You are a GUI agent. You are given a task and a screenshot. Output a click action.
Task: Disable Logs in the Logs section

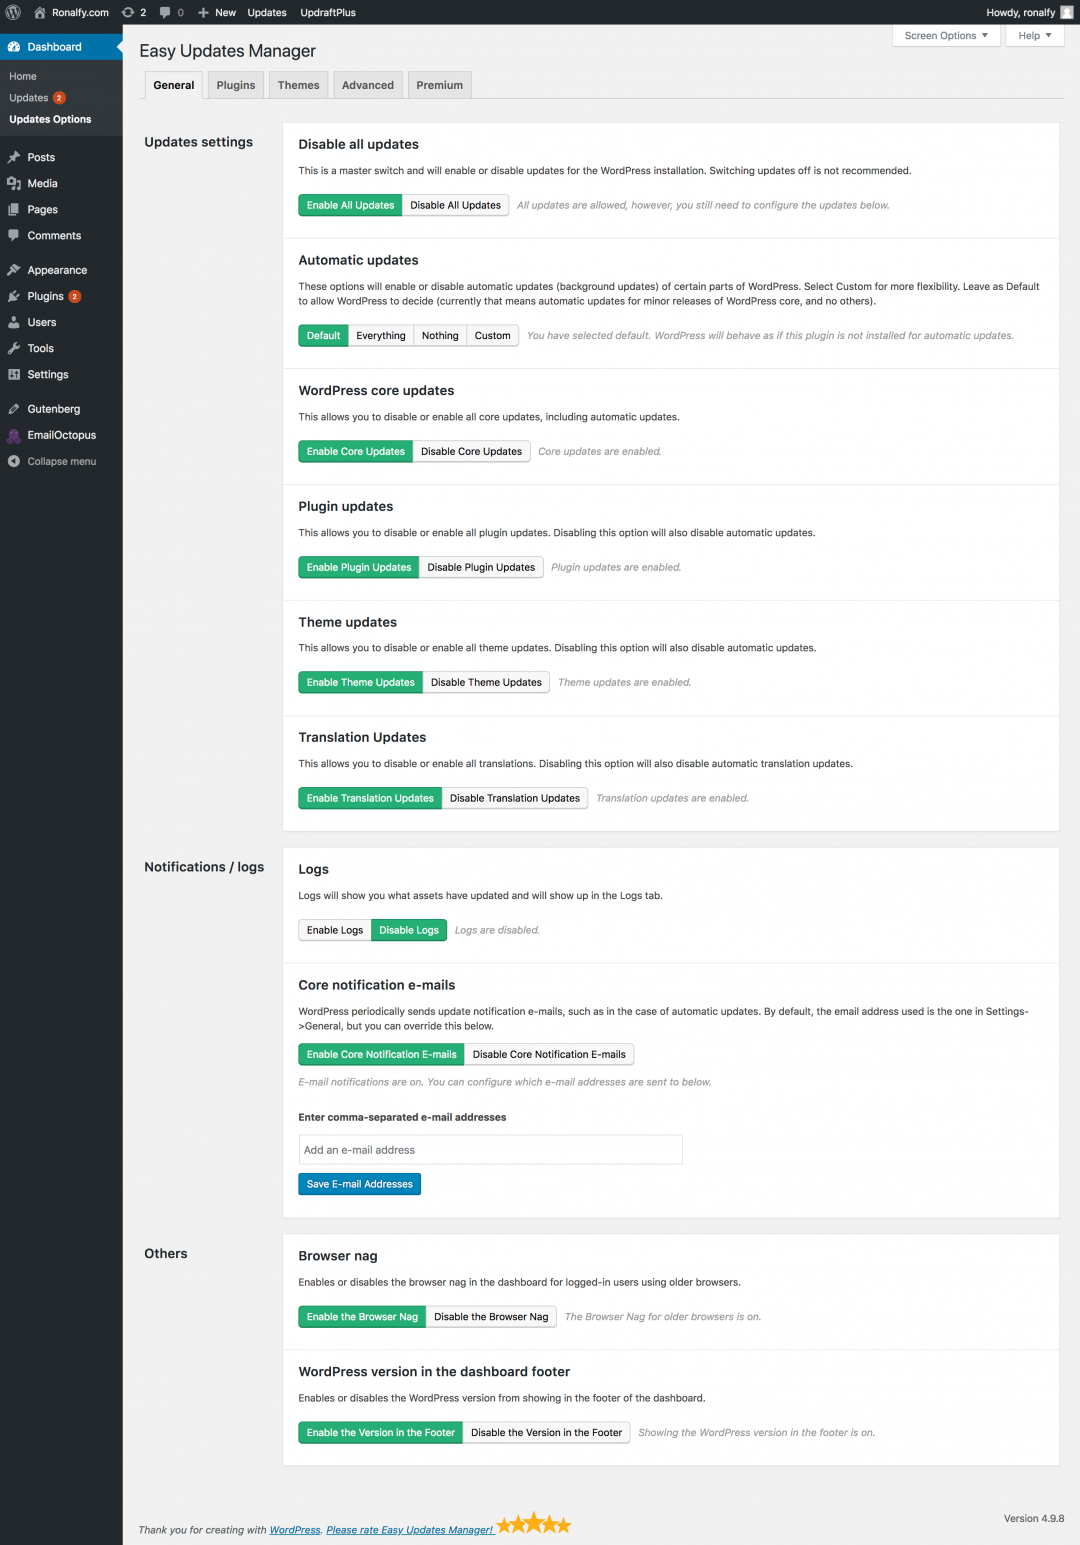408,930
